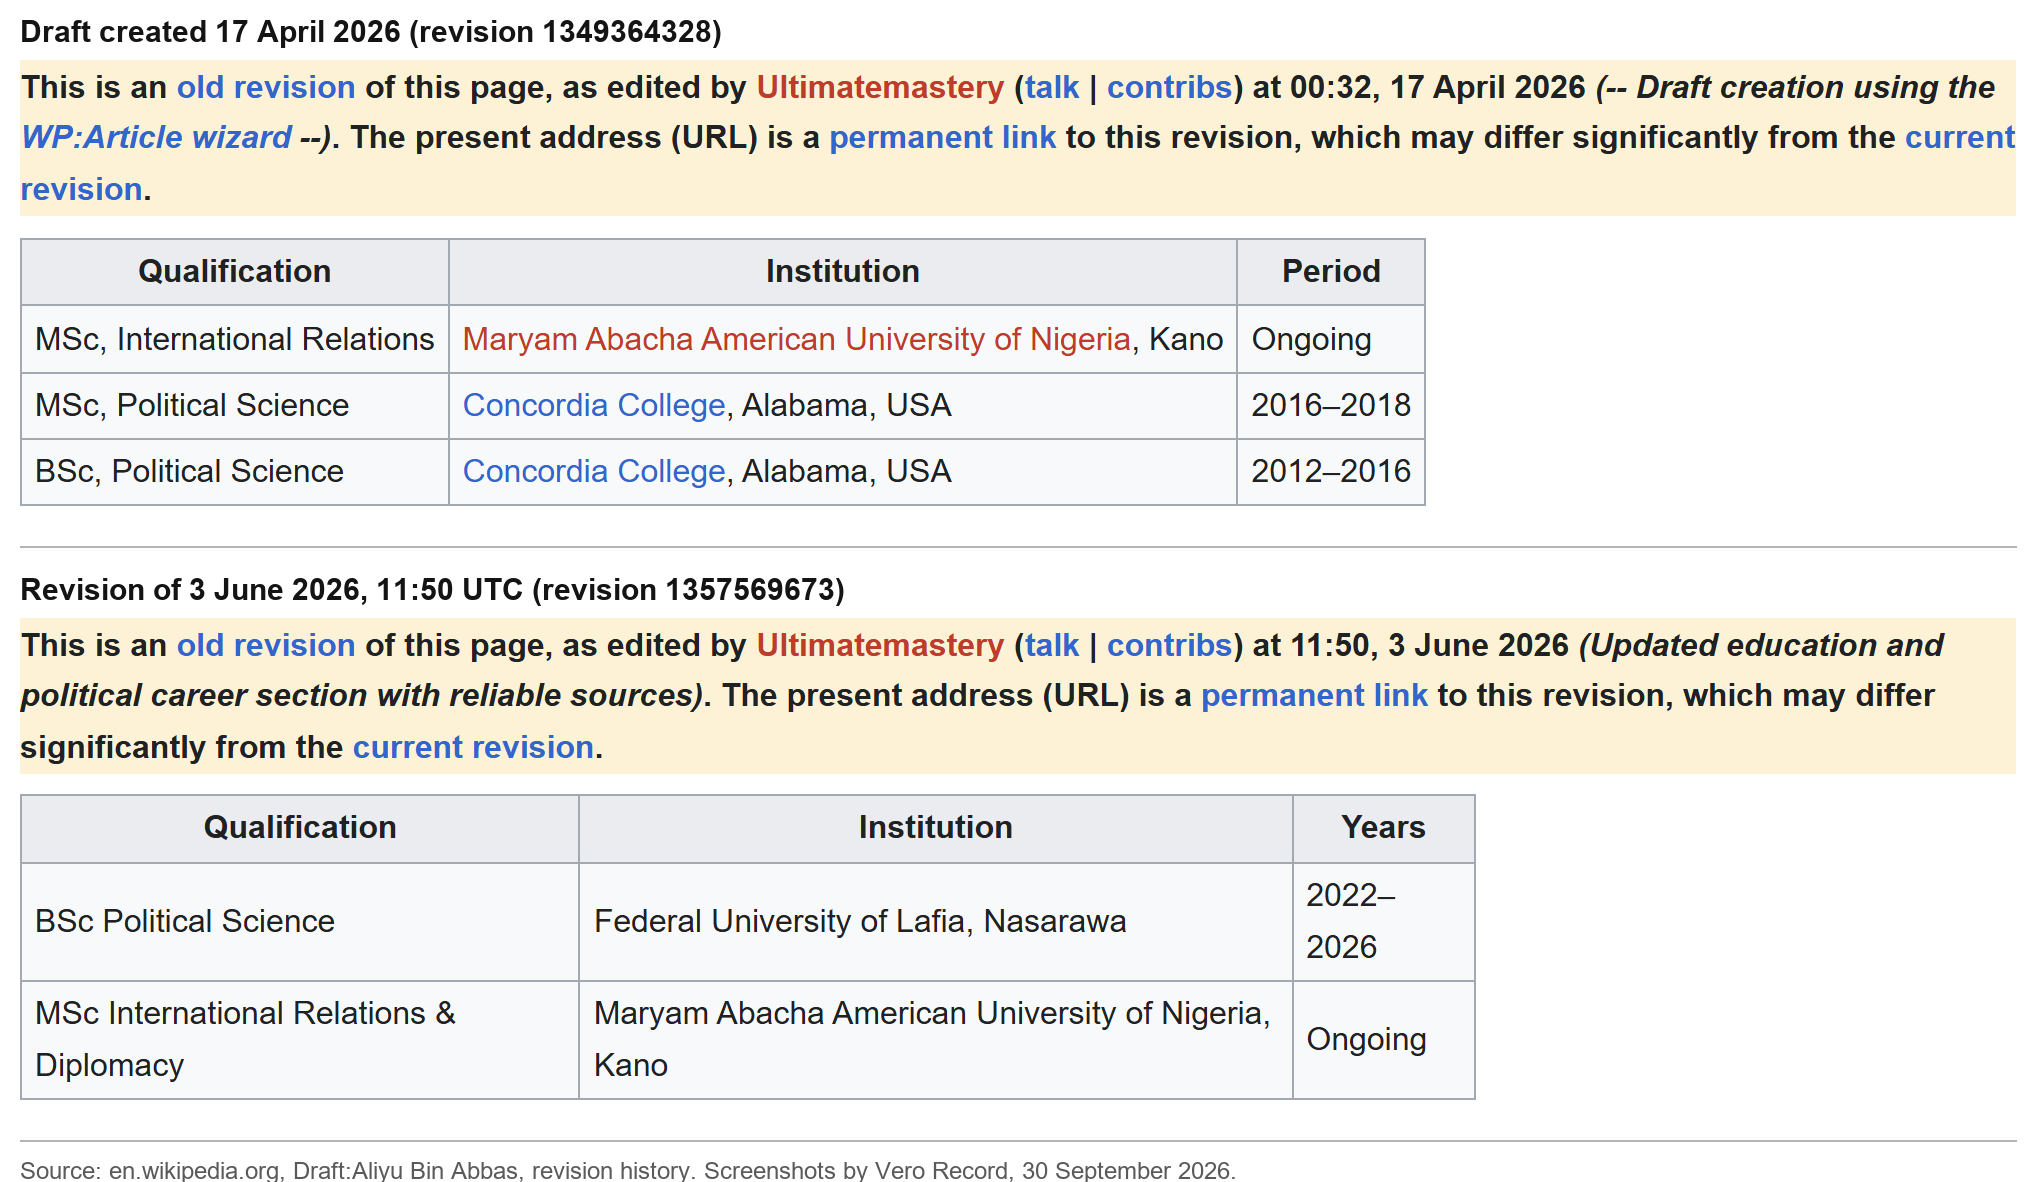The height and width of the screenshot is (1182, 2036).
Task: Select 'Maryam Abacha American University of Nigeria, Kano' plain cell
Action: tap(936, 1040)
